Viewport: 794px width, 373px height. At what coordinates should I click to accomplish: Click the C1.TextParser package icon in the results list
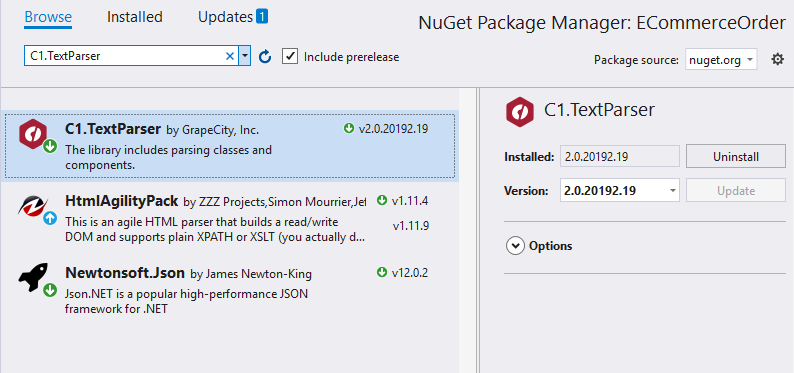[33, 135]
